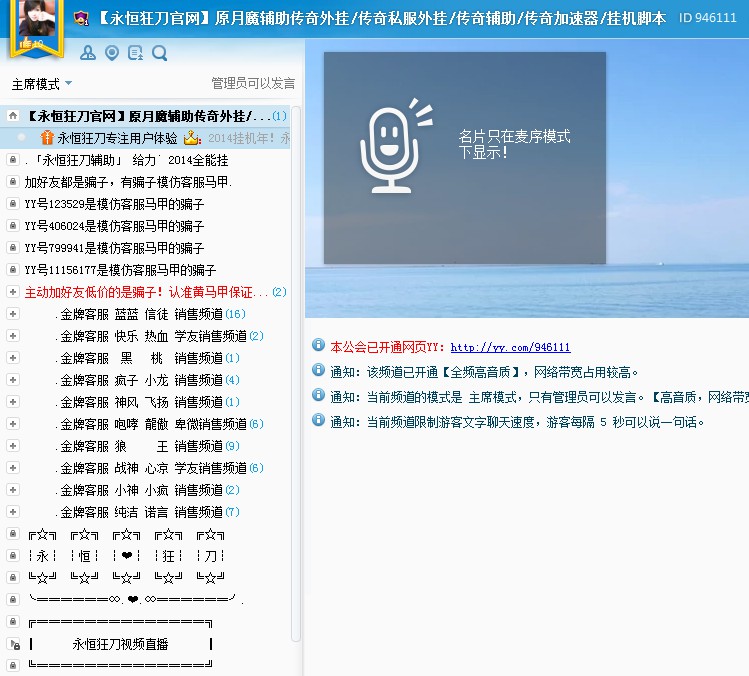This screenshot has width=749, height=676.
Task: Click the ID 946111 channel number
Action: [707, 18]
